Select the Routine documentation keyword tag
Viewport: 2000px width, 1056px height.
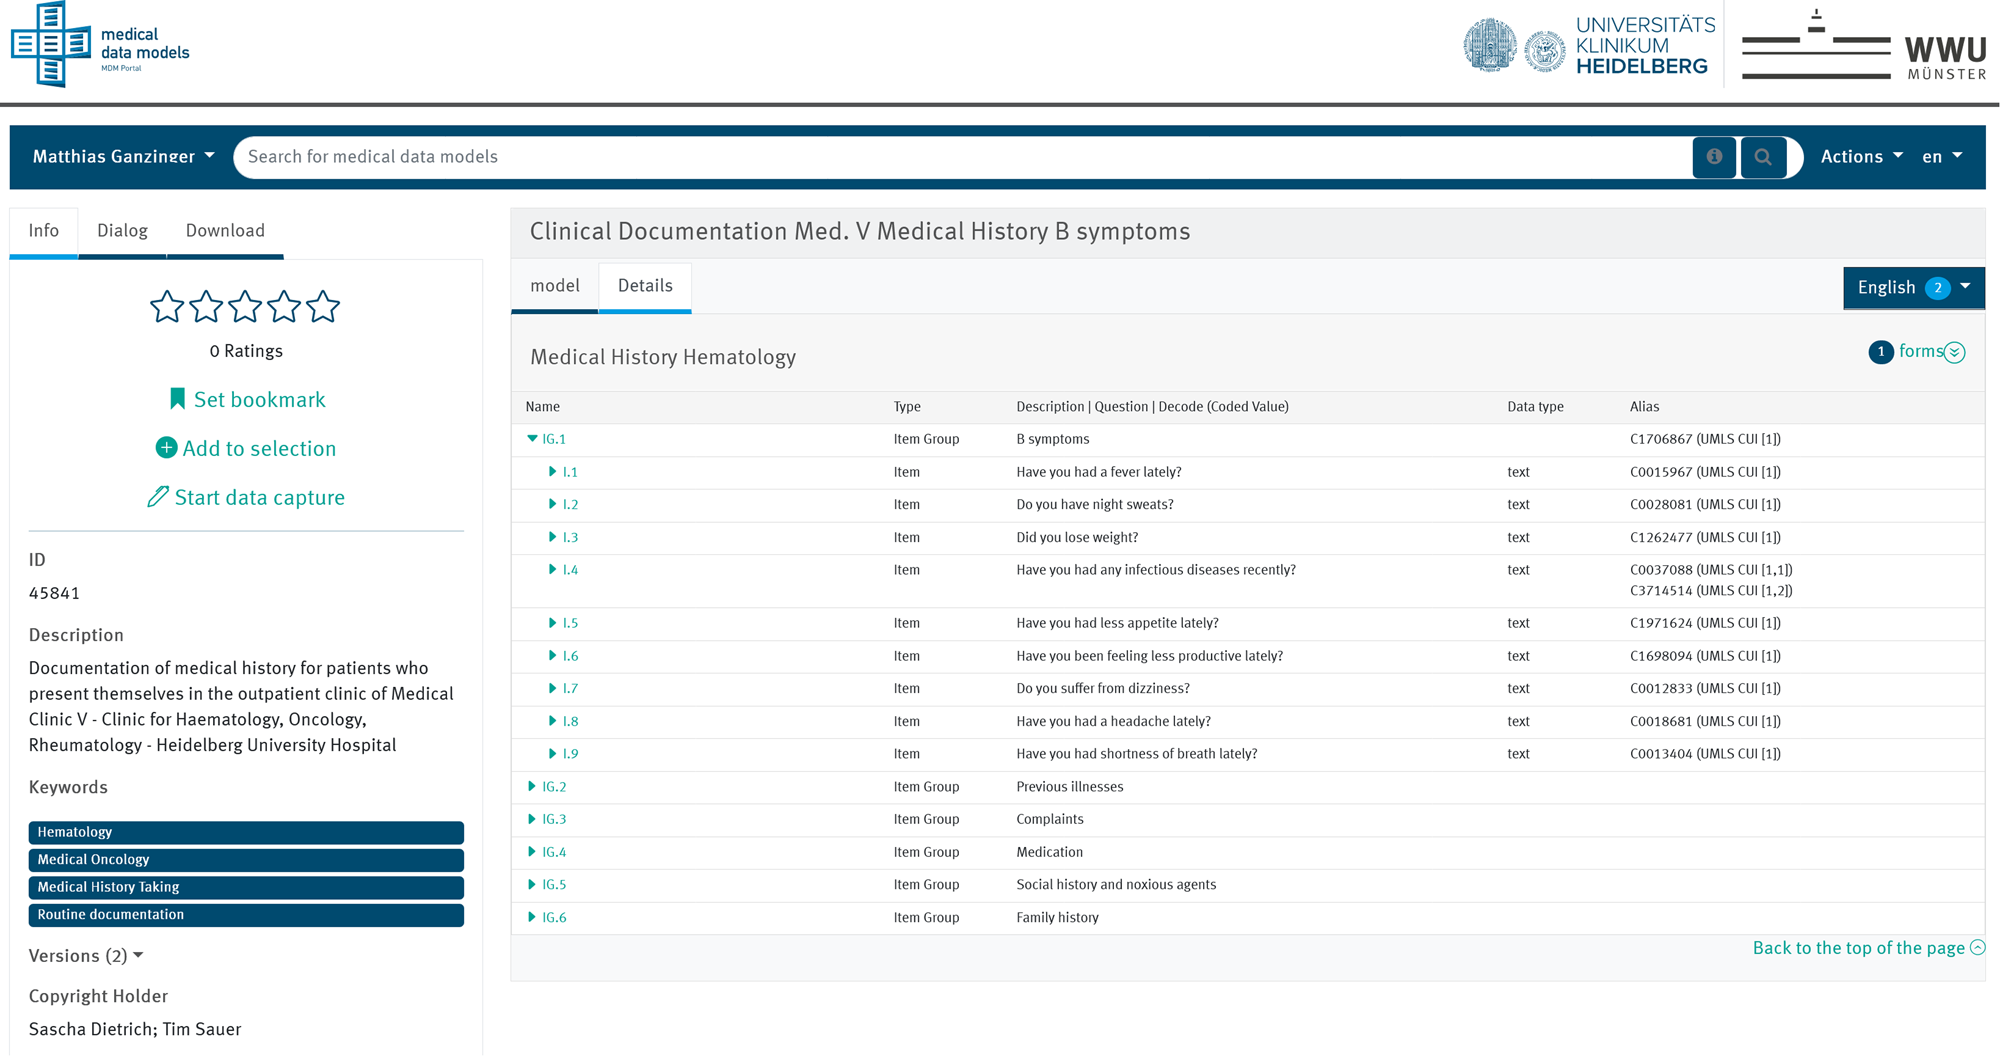[245, 915]
